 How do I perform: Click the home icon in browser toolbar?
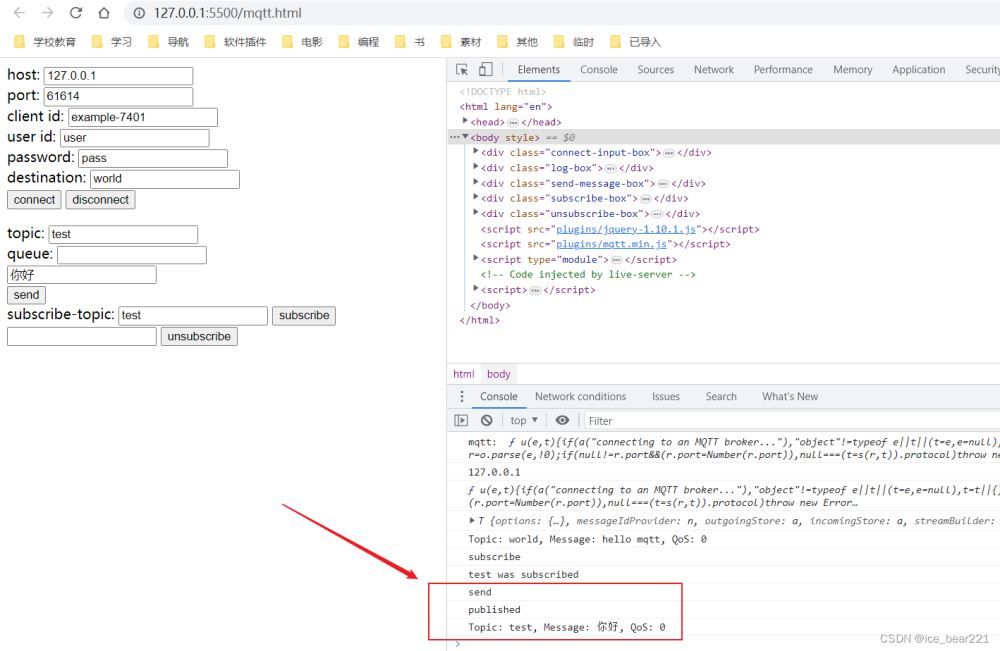point(103,15)
